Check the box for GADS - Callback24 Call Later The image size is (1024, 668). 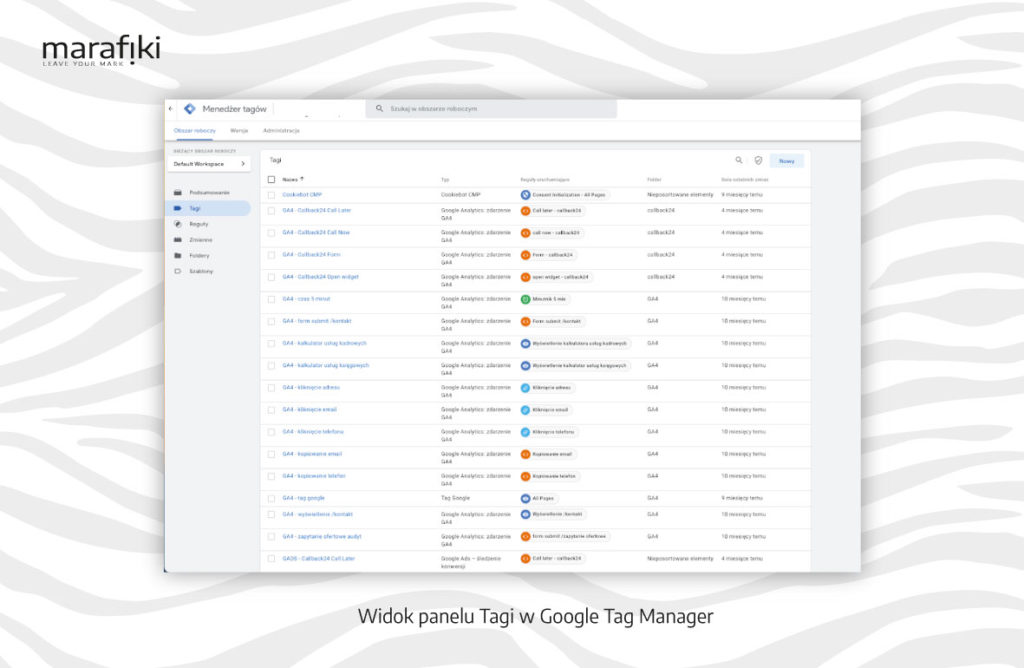(x=271, y=558)
